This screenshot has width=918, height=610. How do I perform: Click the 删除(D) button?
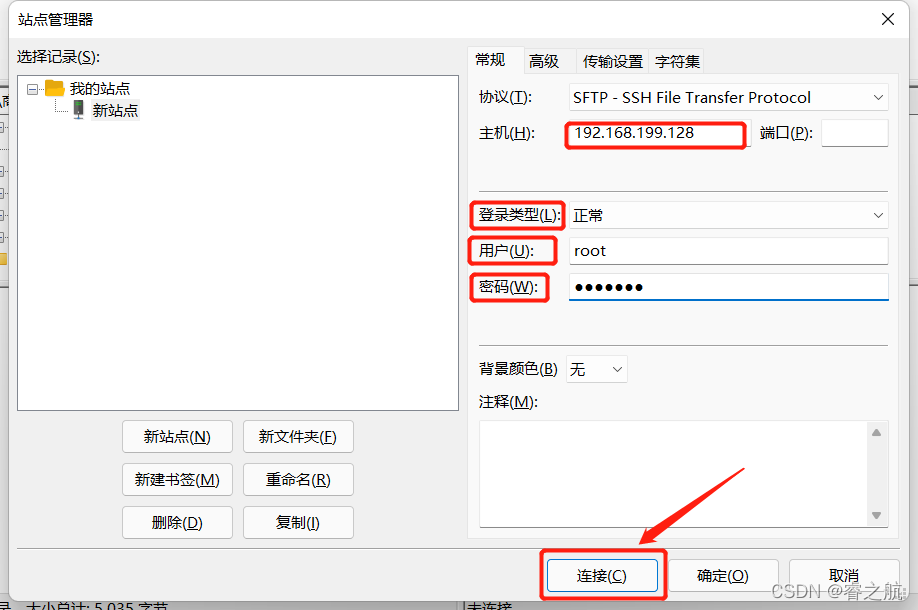click(177, 523)
